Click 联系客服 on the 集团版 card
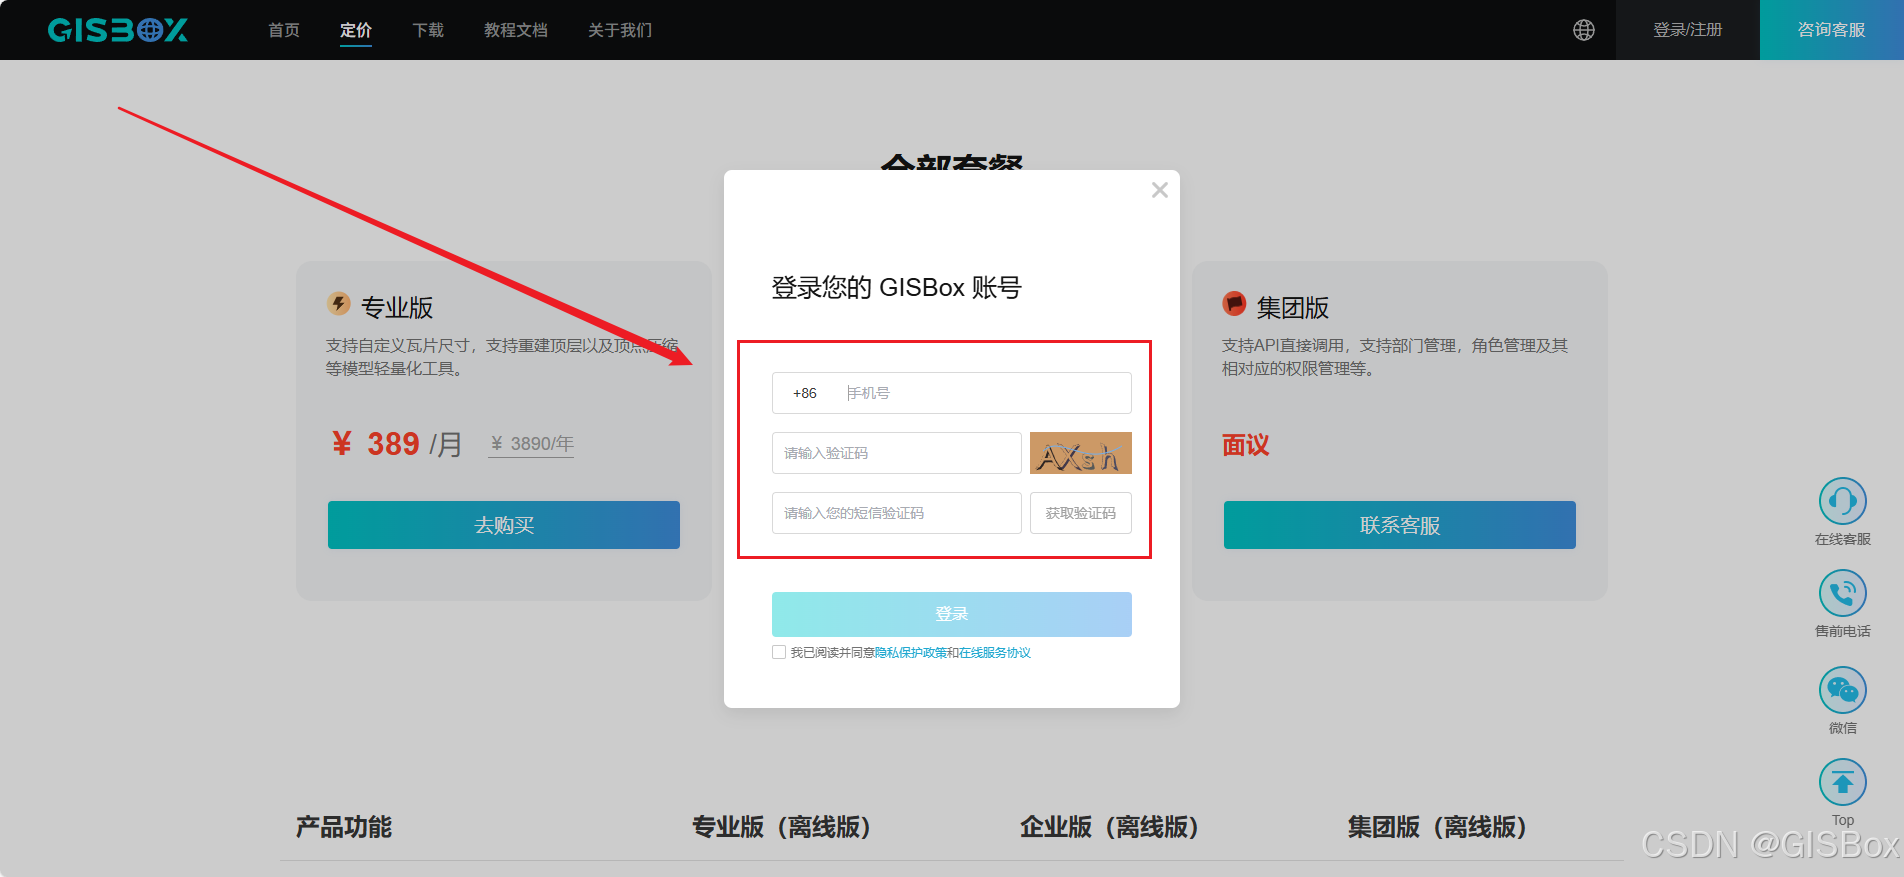Viewport: 1904px width, 877px height. coord(1400,525)
